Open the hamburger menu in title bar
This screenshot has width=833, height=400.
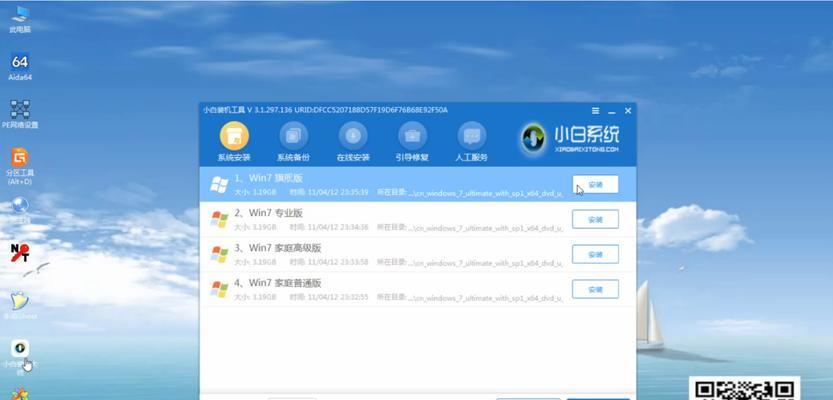[x=596, y=110]
